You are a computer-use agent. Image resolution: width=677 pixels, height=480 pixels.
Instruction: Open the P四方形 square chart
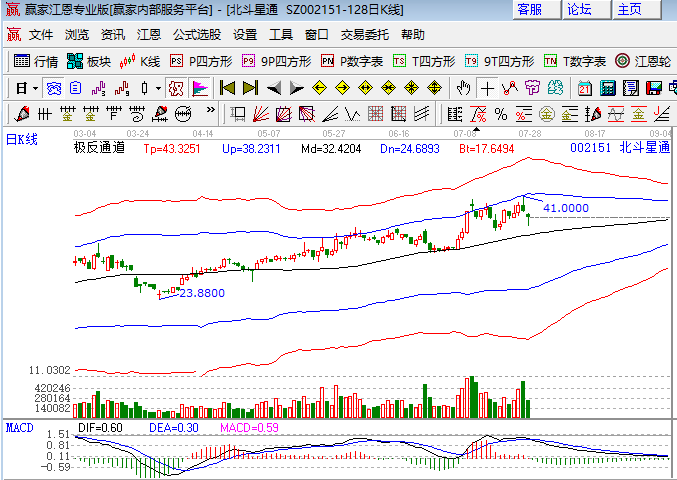[201, 62]
